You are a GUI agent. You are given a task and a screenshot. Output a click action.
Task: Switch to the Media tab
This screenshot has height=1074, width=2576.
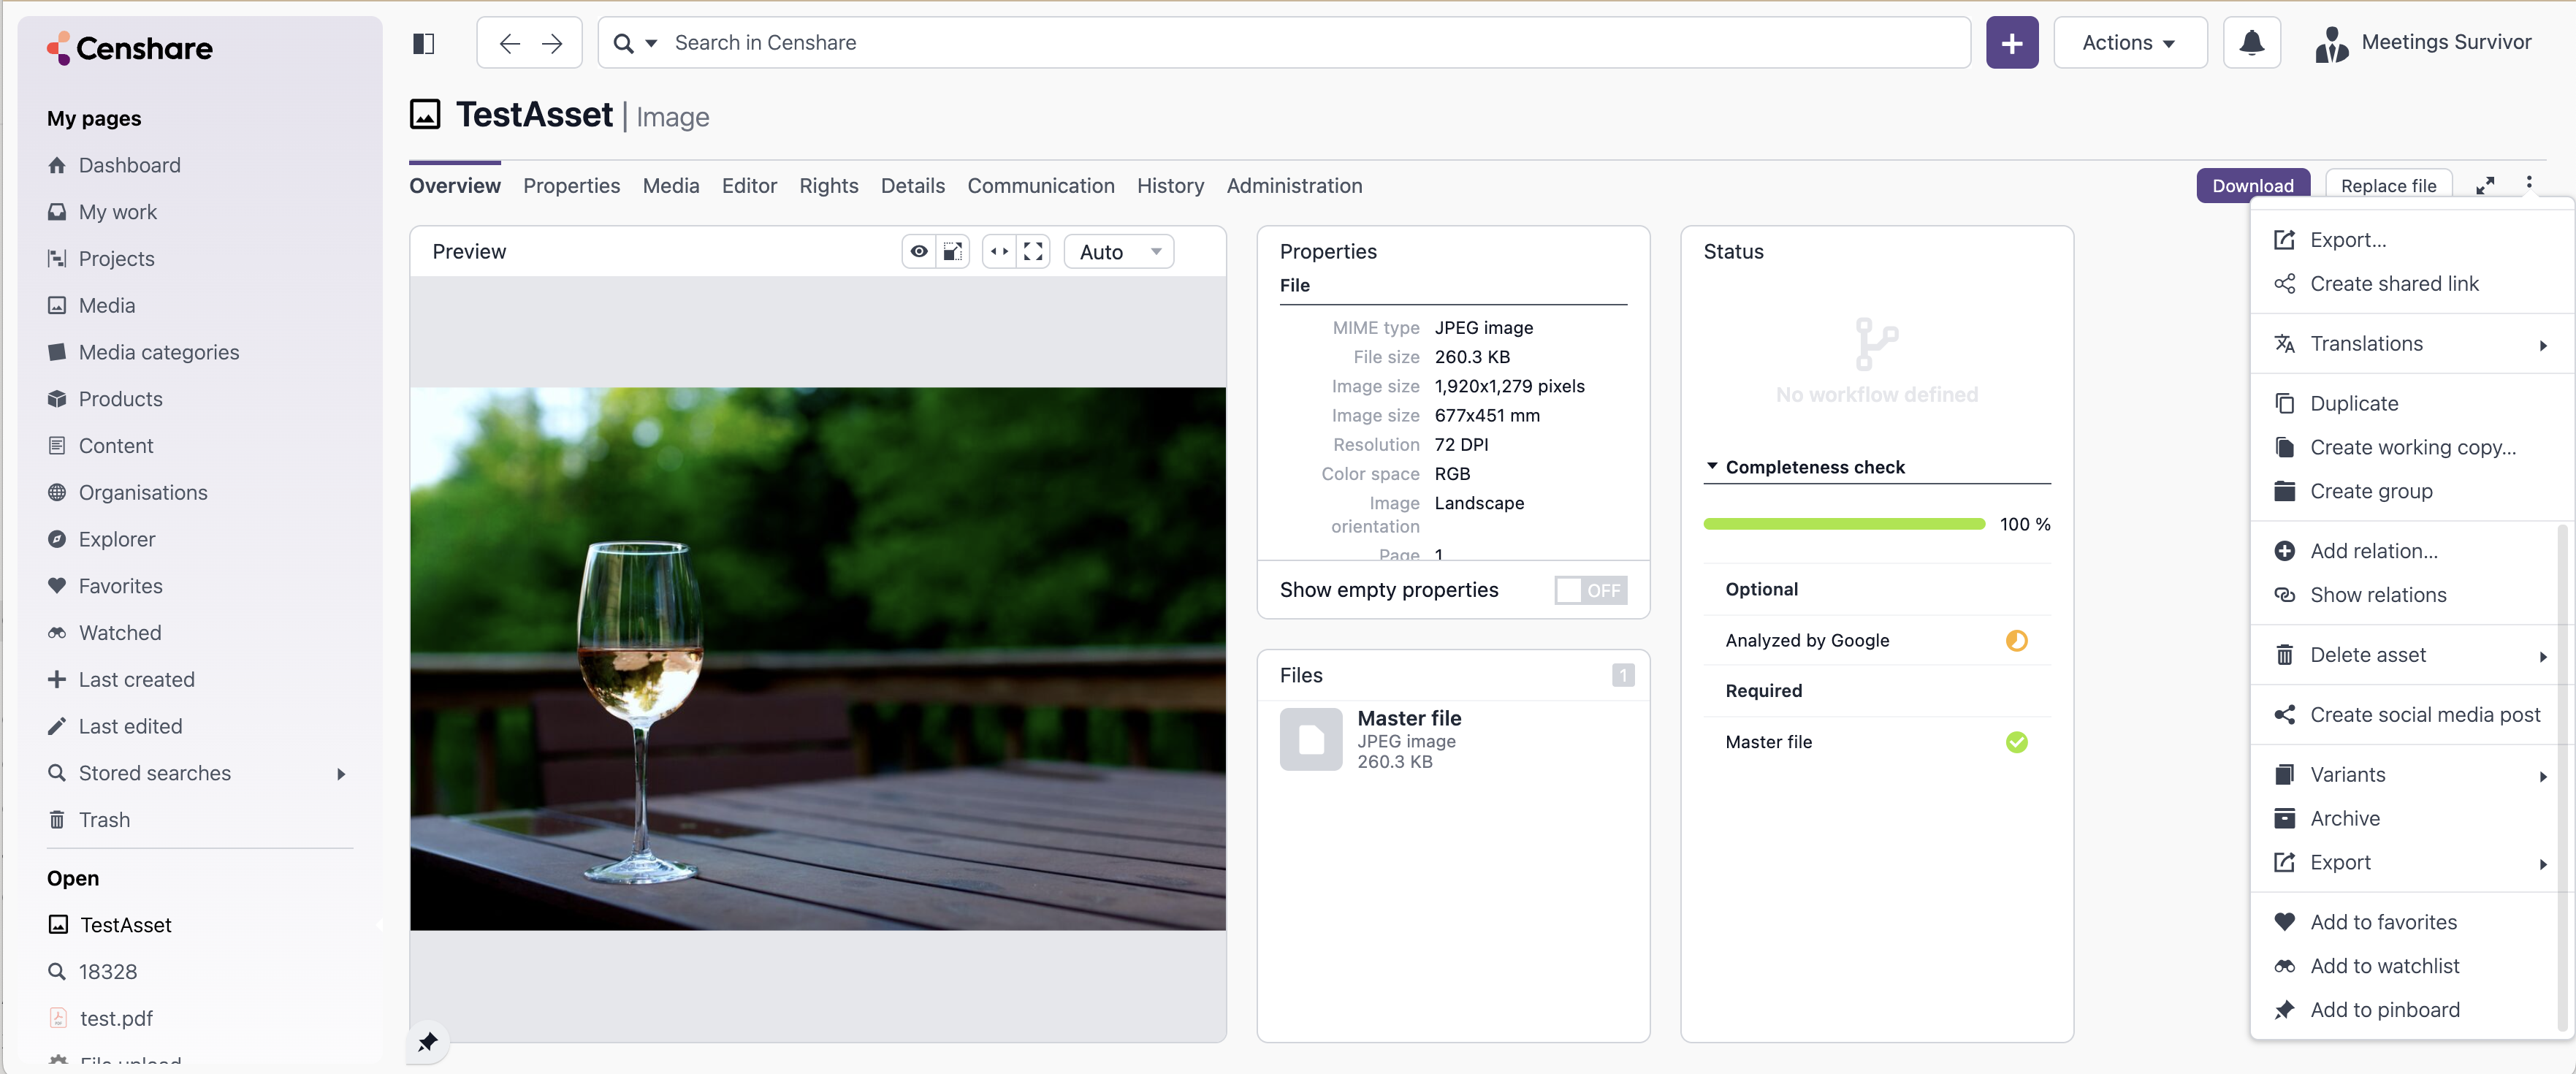[670, 186]
